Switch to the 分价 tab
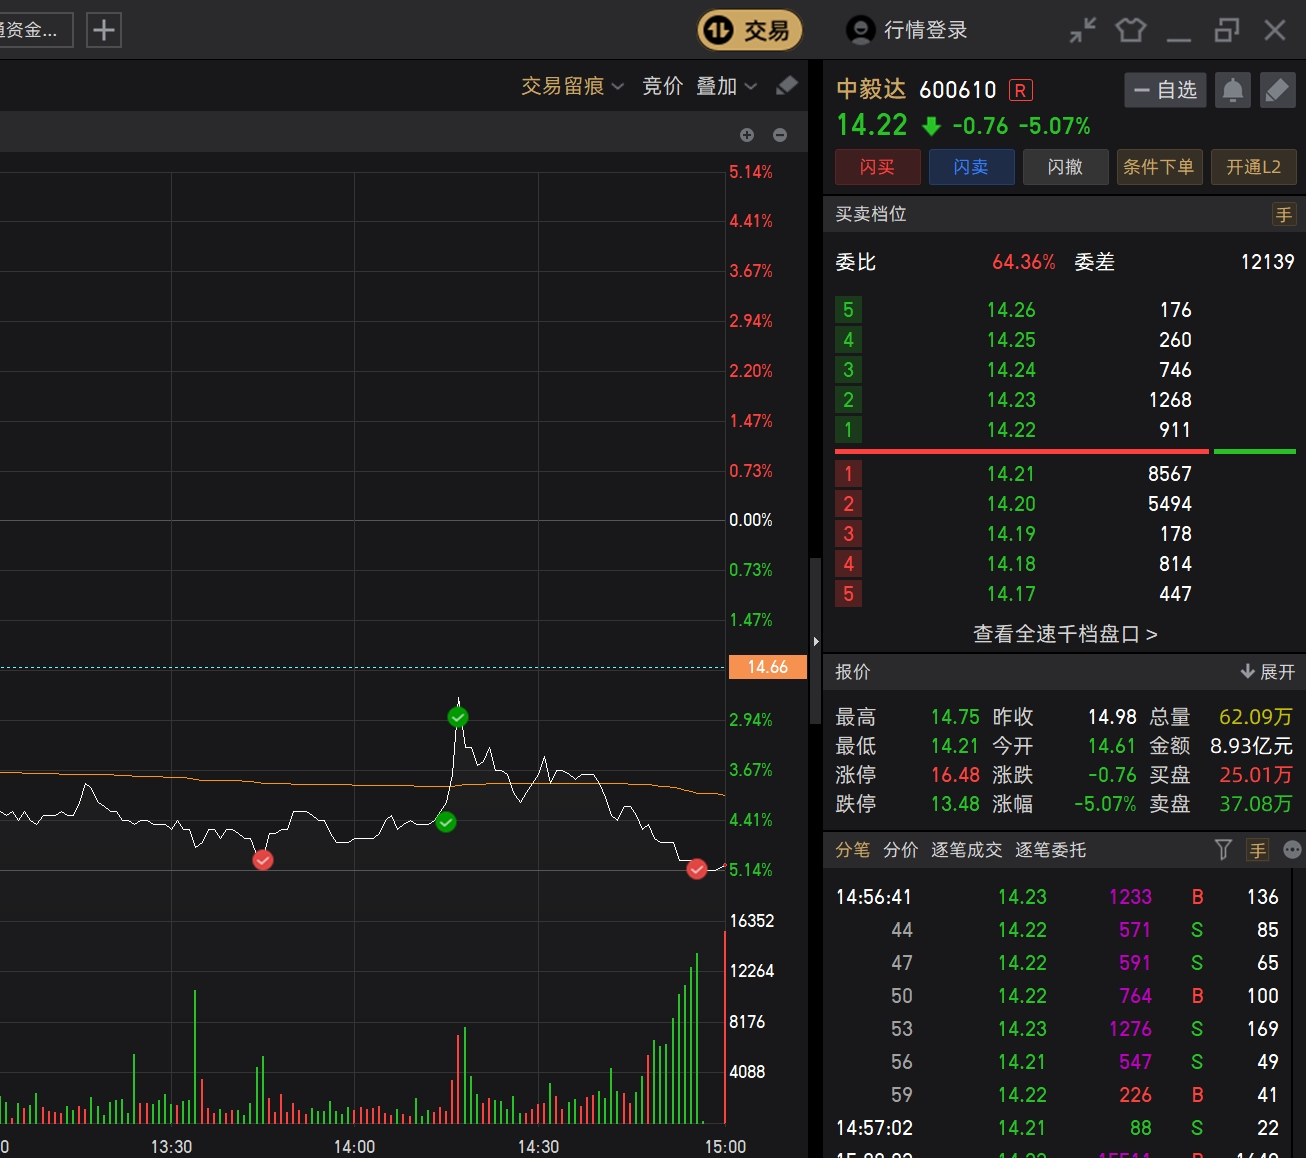Image resolution: width=1306 pixels, height=1158 pixels. pyautogui.click(x=901, y=850)
